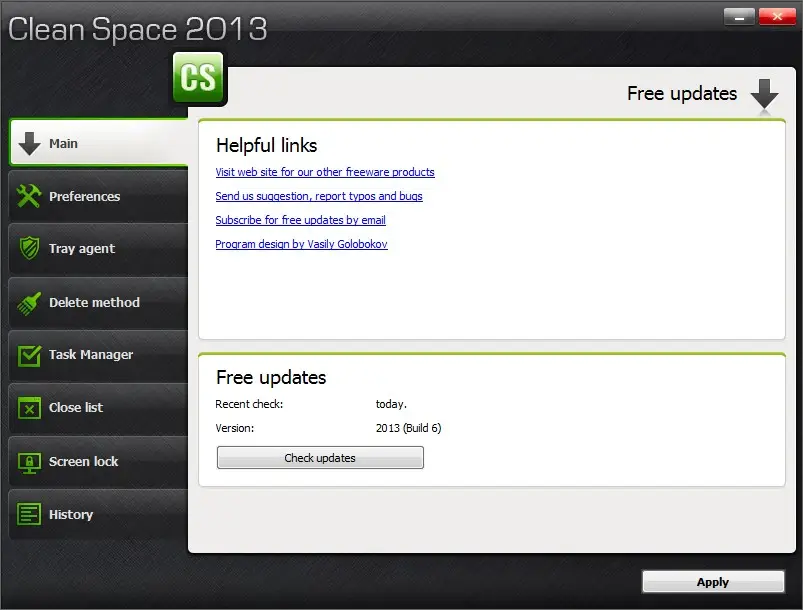The image size is (803, 610).
Task: Minimize the Clean Space window
Action: click(x=739, y=17)
